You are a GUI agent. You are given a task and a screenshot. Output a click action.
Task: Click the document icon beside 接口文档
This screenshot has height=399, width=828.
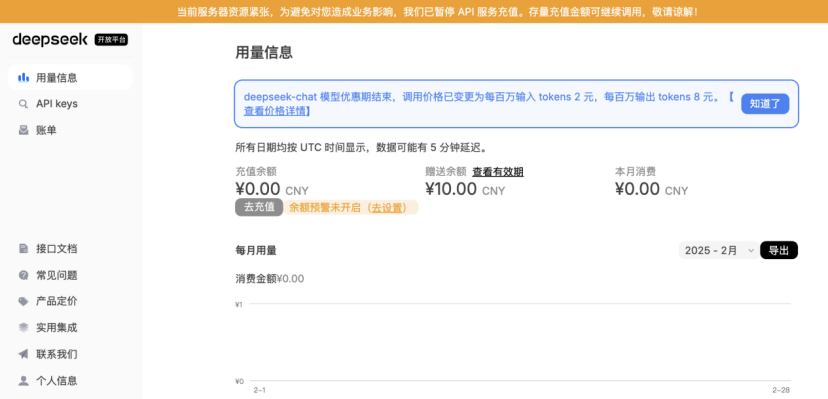(x=23, y=249)
